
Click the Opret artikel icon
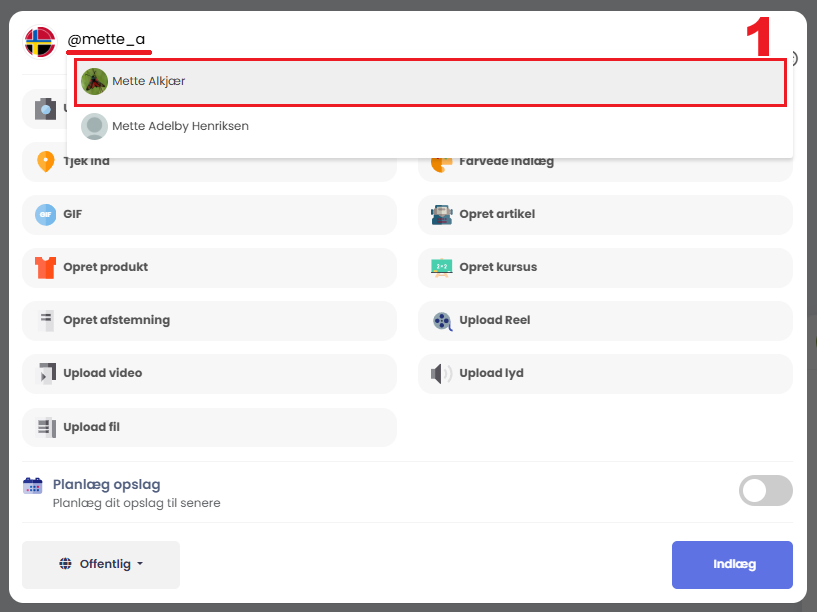[x=442, y=215]
